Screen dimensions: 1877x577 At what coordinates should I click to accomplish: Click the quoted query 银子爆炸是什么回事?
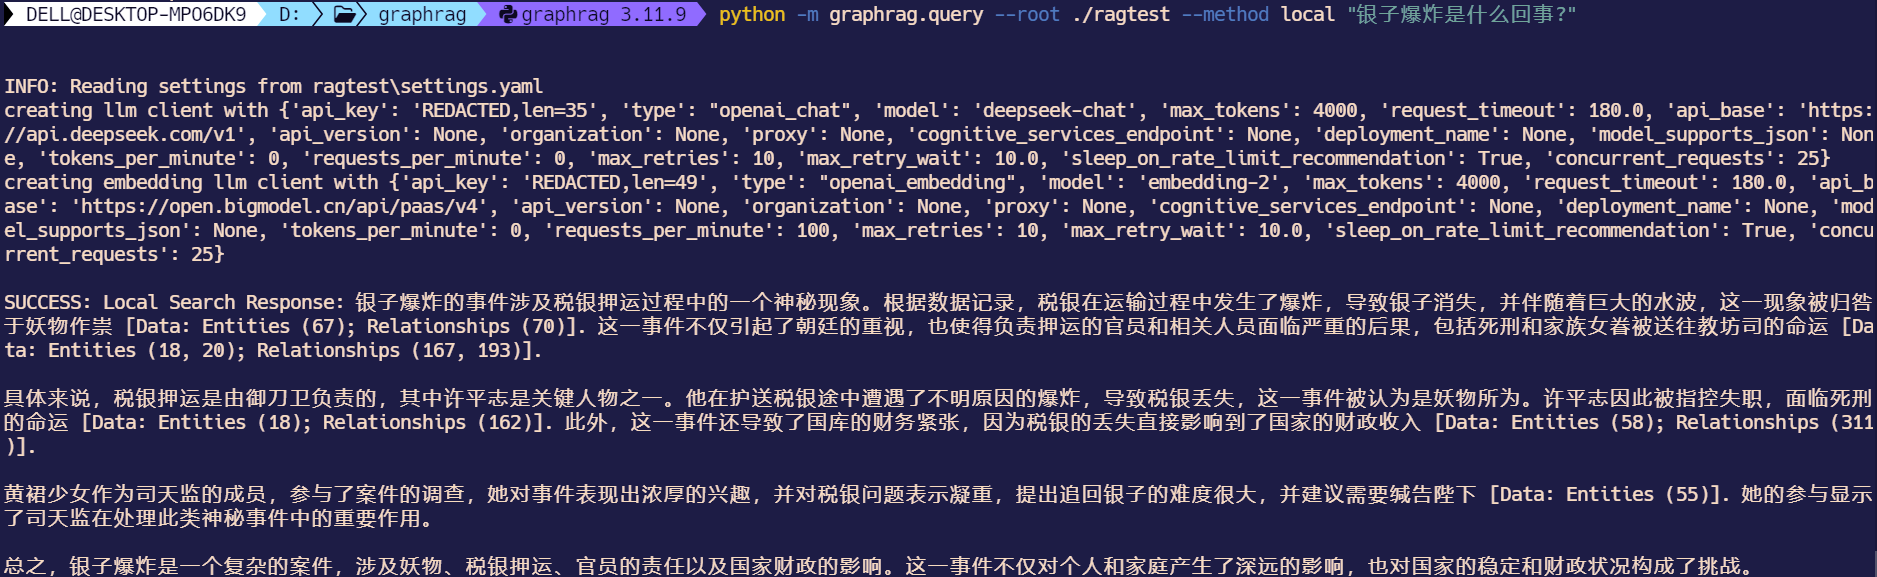pos(1462,14)
